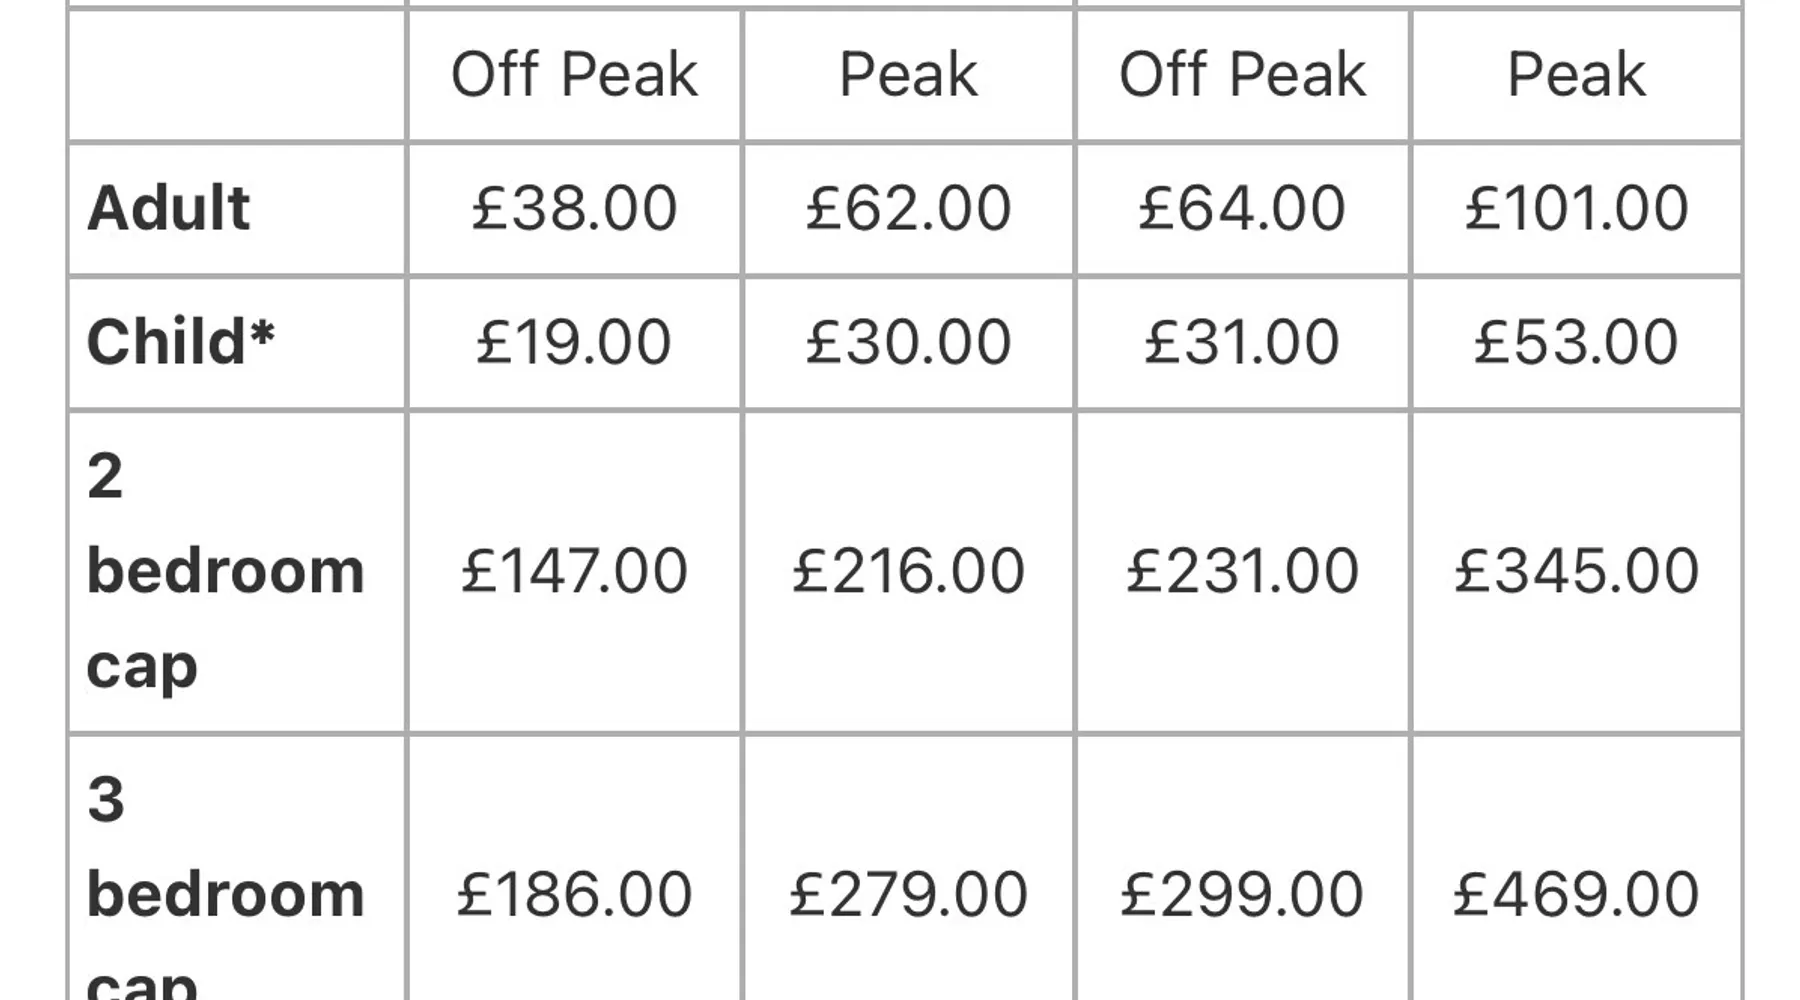Select the £216.00 price cell

click(908, 571)
